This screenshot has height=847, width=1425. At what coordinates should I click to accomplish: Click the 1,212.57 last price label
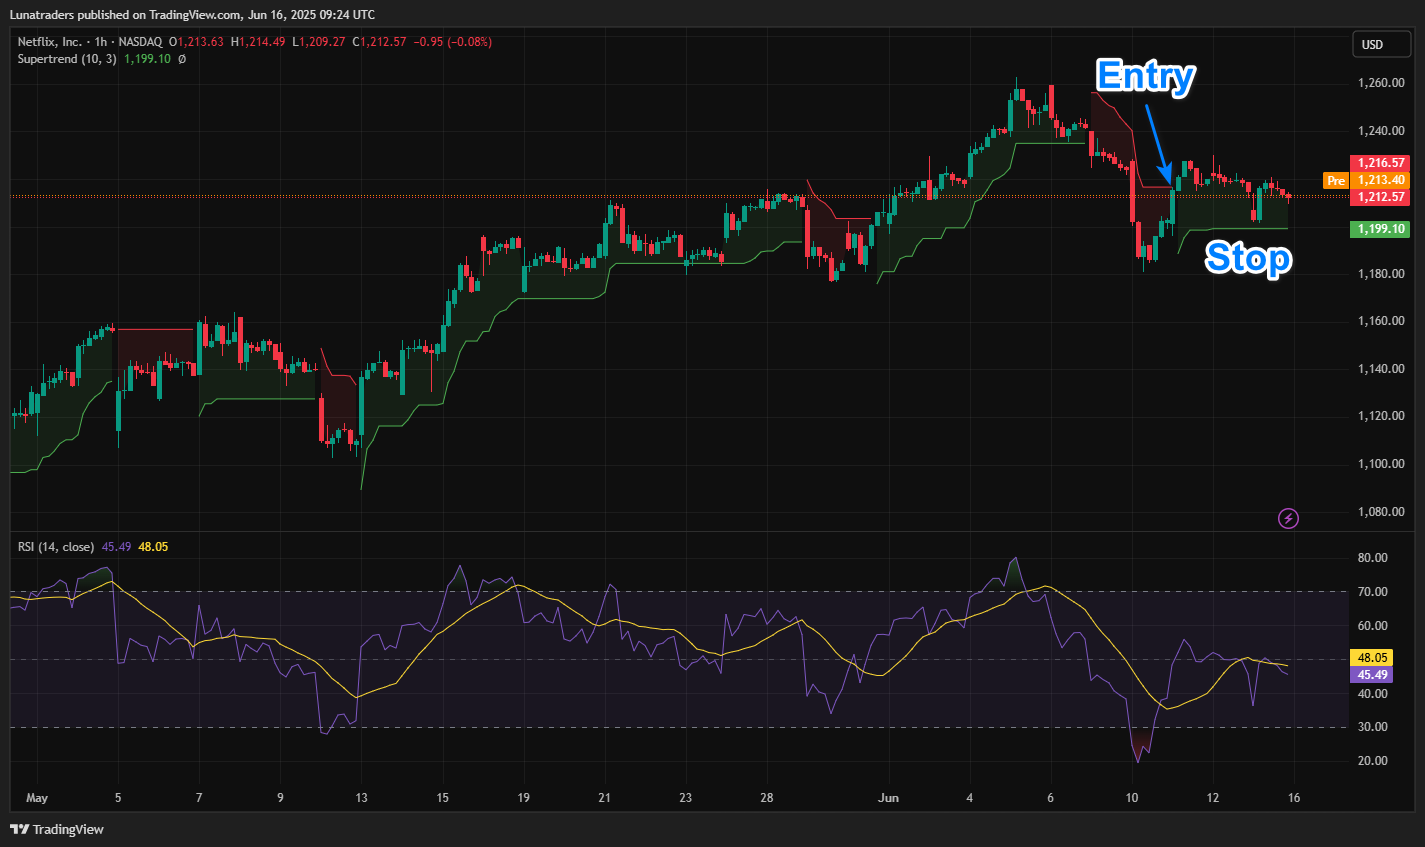1380,197
